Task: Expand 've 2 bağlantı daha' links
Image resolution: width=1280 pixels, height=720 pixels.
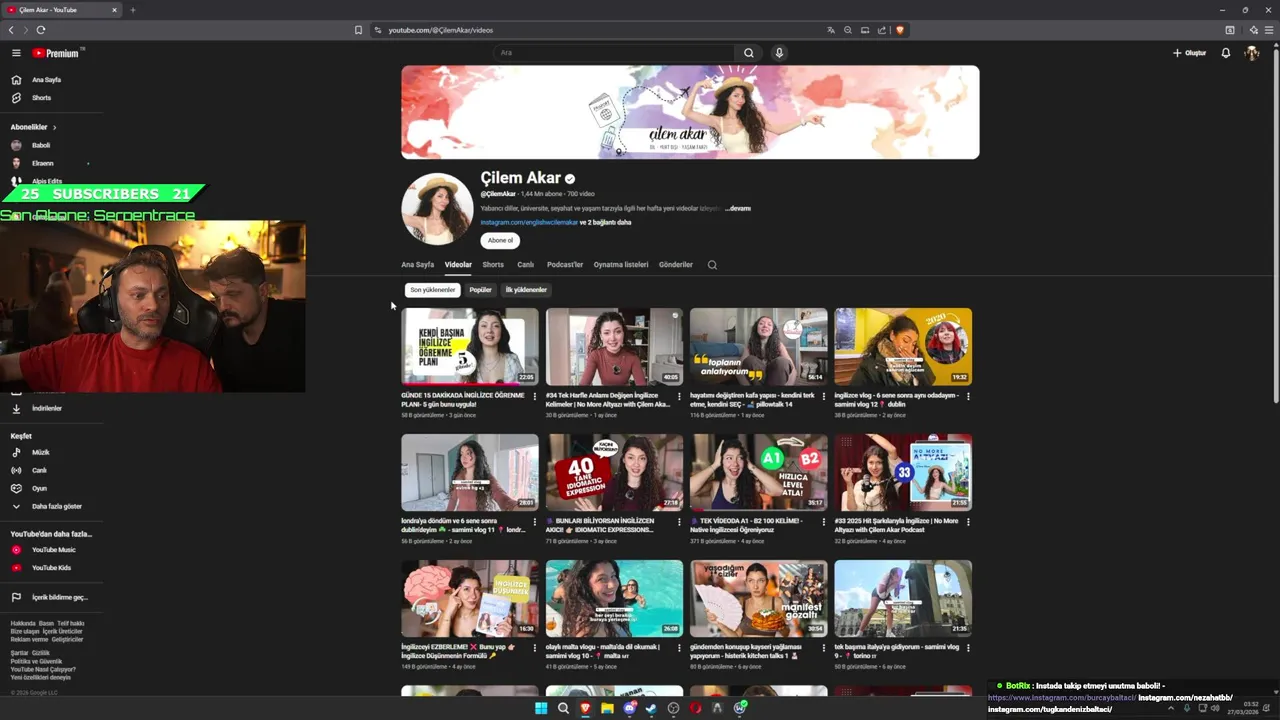Action: (605, 222)
